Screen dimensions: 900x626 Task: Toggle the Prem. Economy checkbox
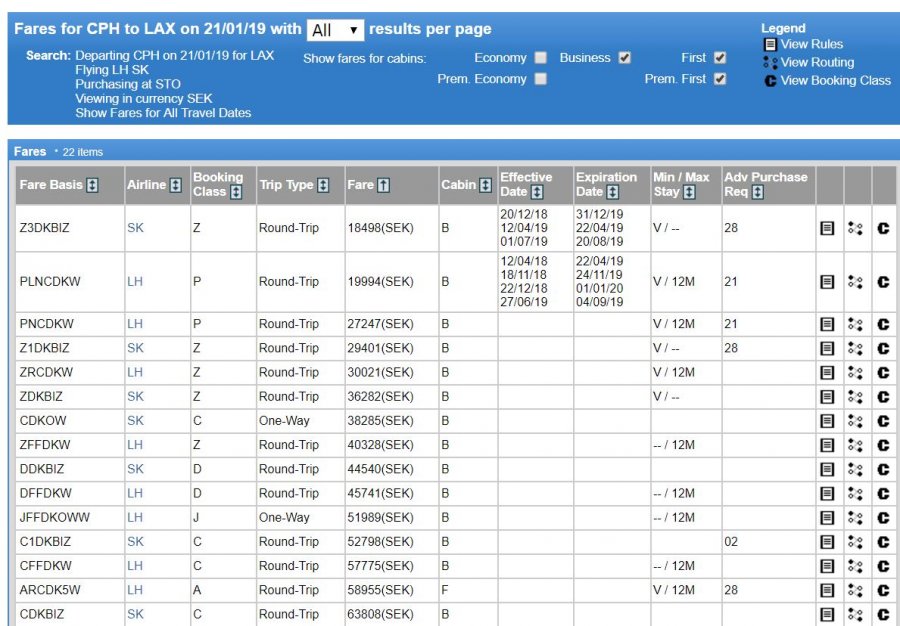tap(540, 79)
